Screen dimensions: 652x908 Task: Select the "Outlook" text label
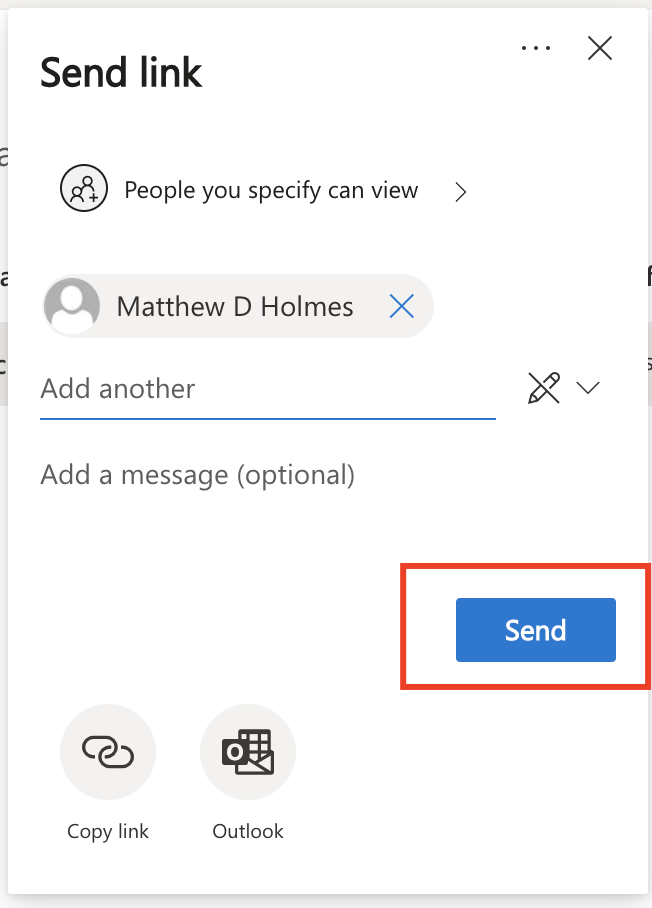tap(248, 832)
